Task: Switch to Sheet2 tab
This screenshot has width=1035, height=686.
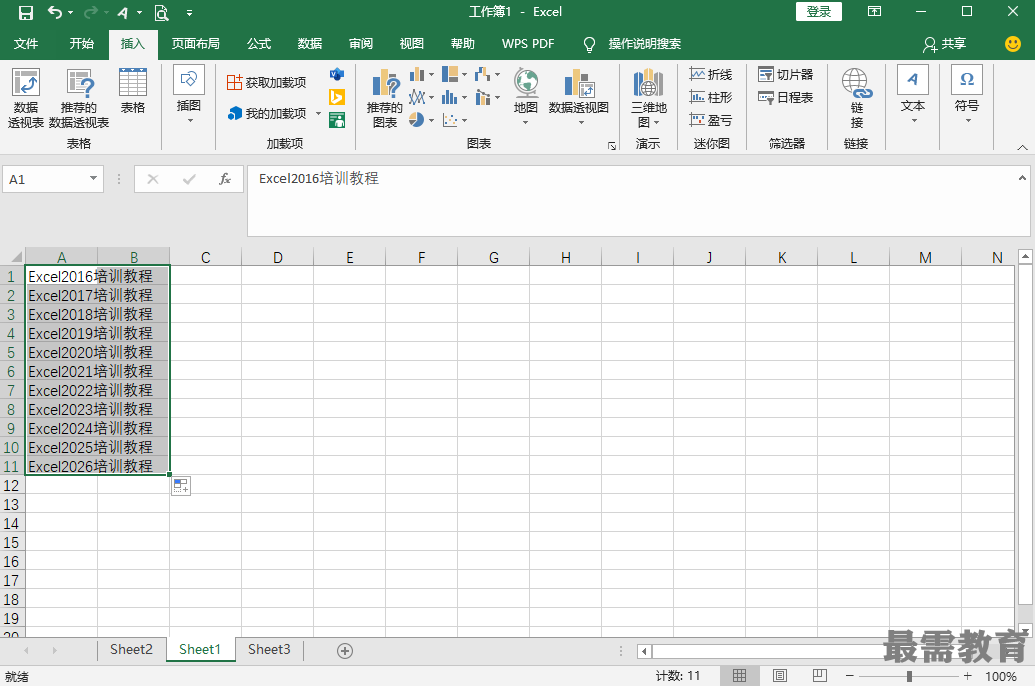Action: pos(131,650)
